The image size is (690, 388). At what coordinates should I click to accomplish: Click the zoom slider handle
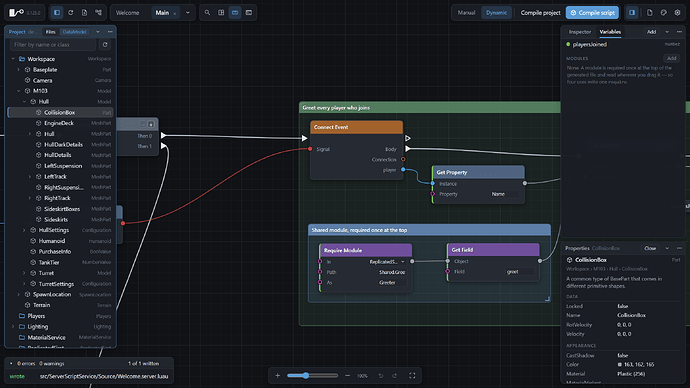[305, 375]
